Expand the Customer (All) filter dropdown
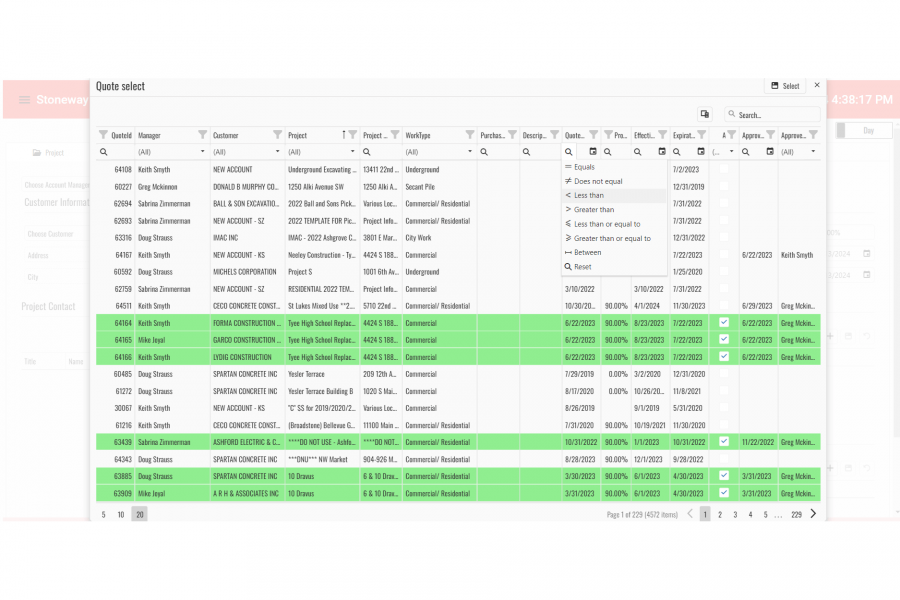This screenshot has width=900, height=600. [277, 152]
